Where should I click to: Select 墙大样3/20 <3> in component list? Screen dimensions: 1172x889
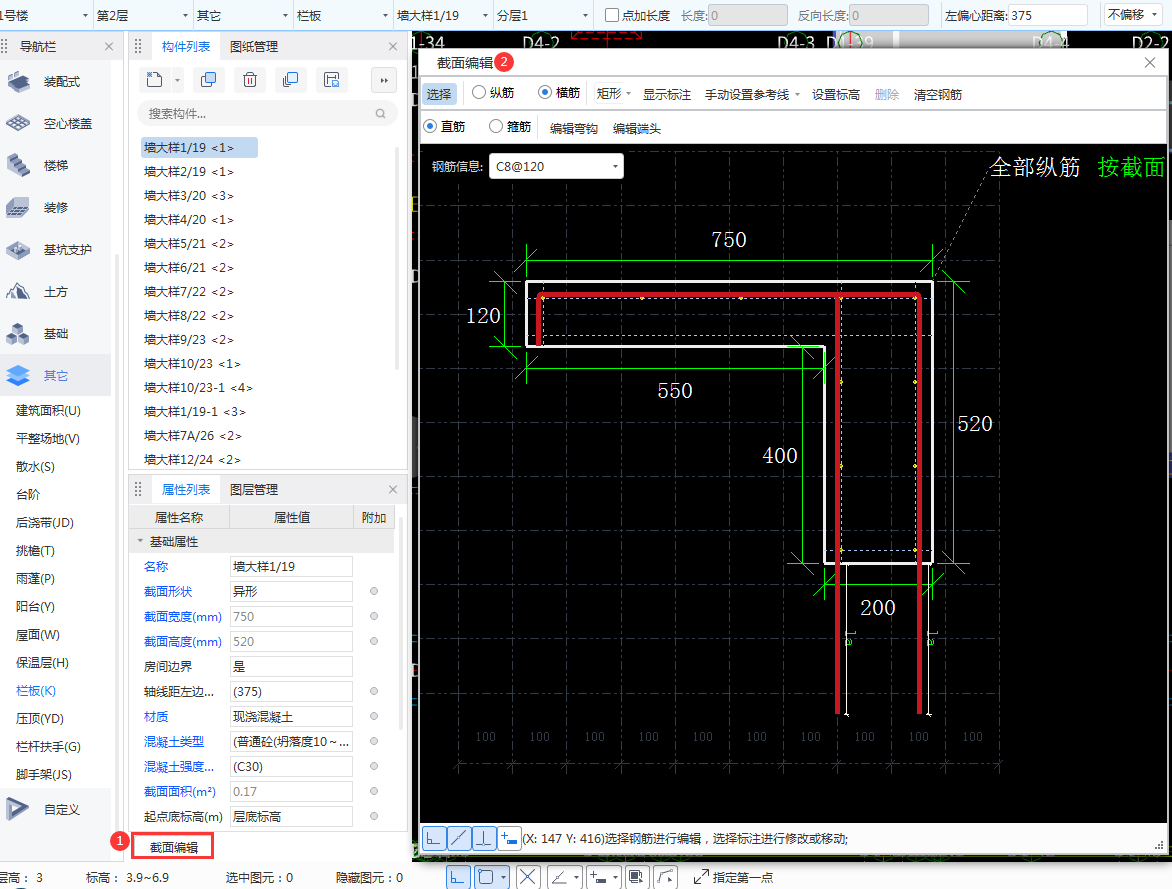[x=189, y=196]
